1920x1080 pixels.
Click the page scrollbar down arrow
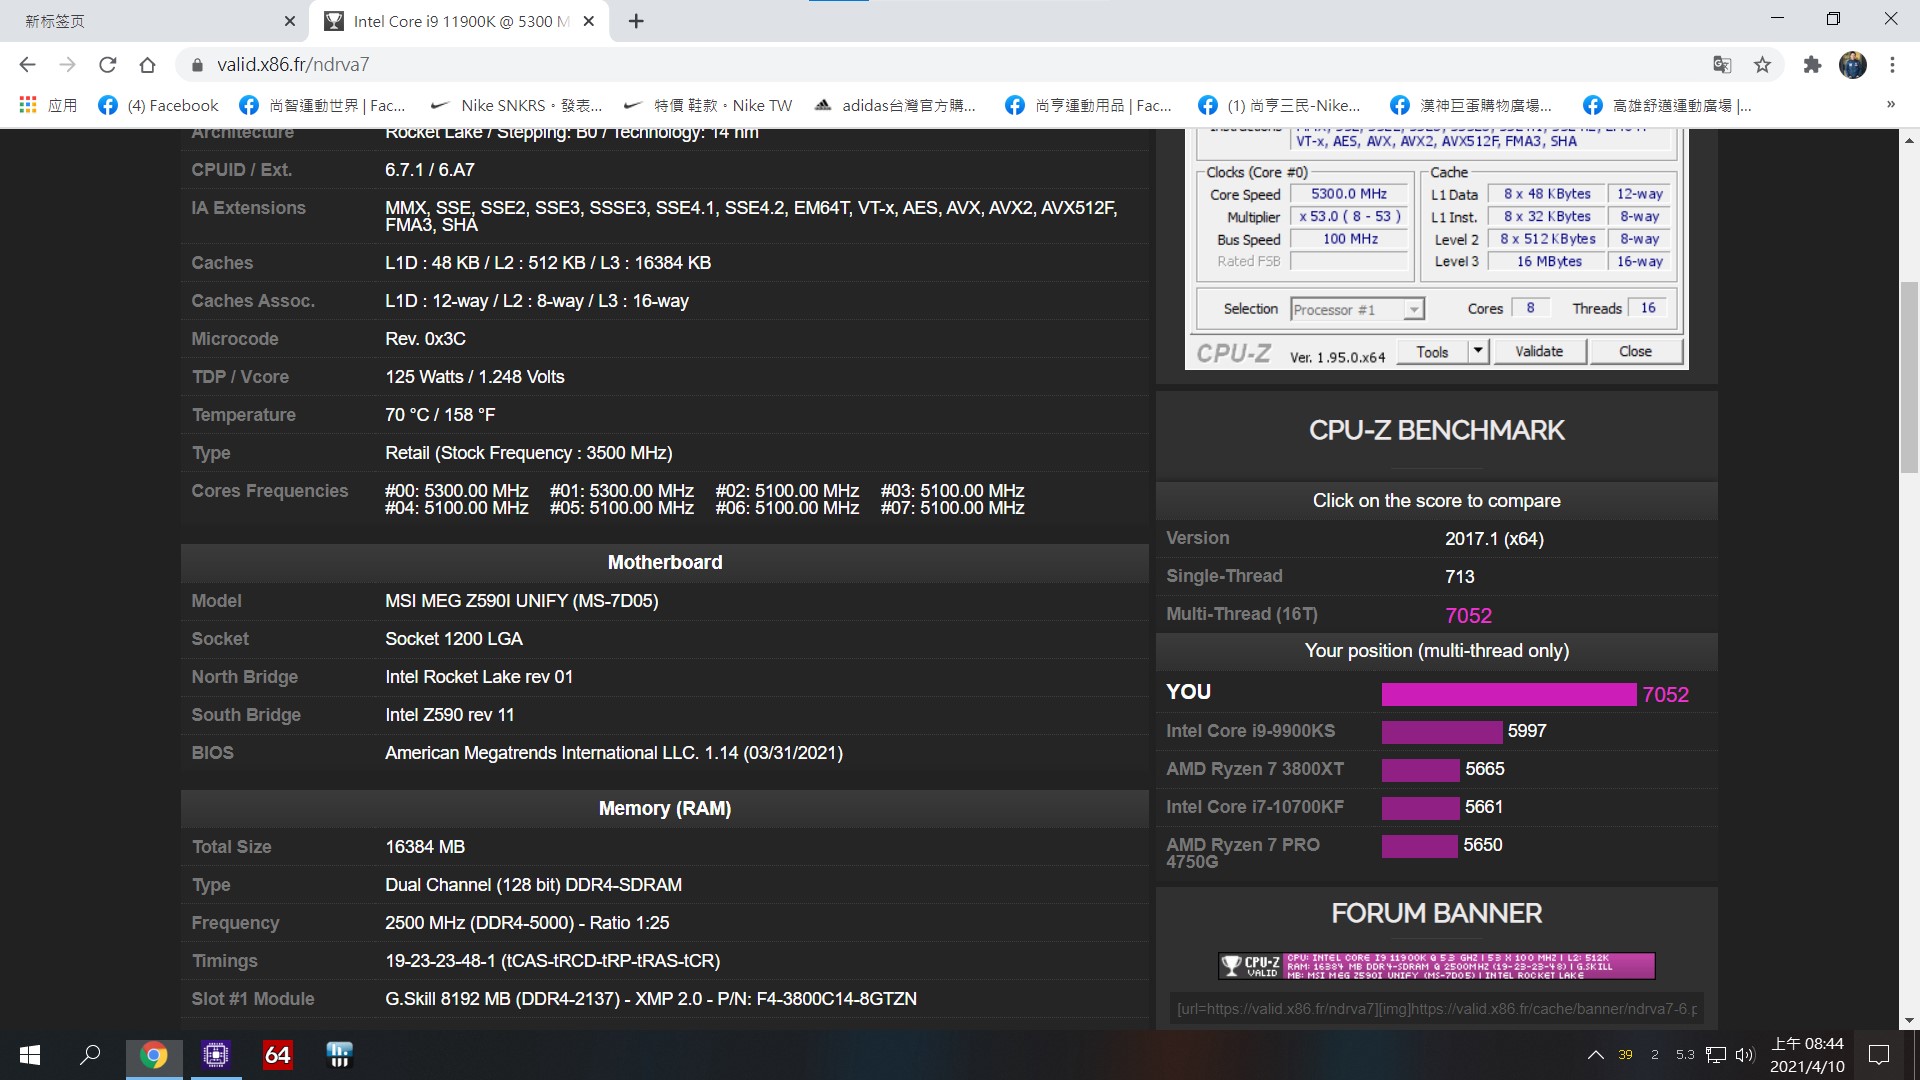[1909, 1020]
